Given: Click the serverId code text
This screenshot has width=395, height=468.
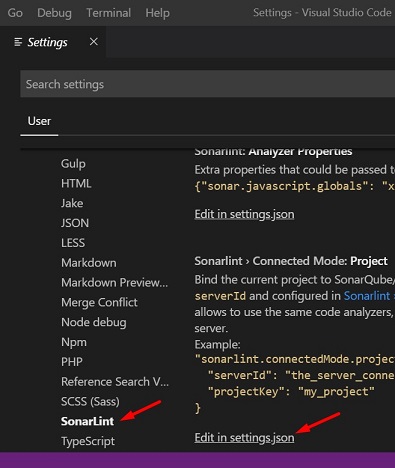Looking at the screenshot, I should (220, 296).
